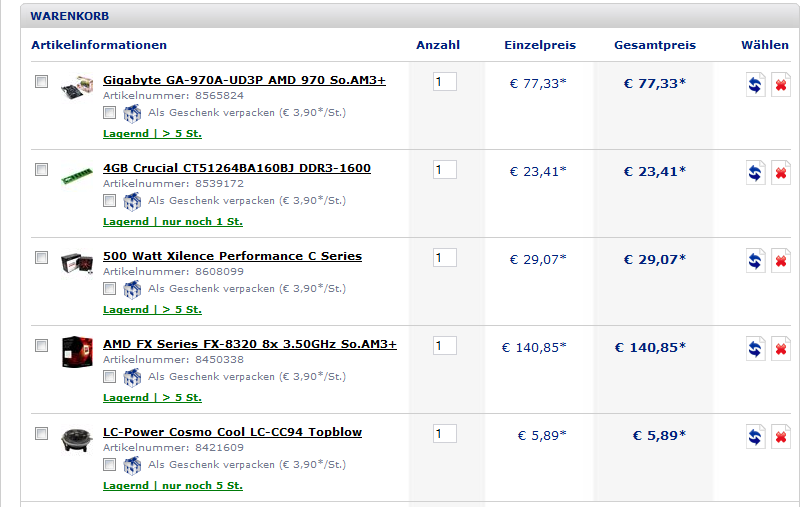This screenshot has width=807, height=507.
Task: Enable gift wrapping for LC-Power Cosmo Cool
Action: [109, 464]
